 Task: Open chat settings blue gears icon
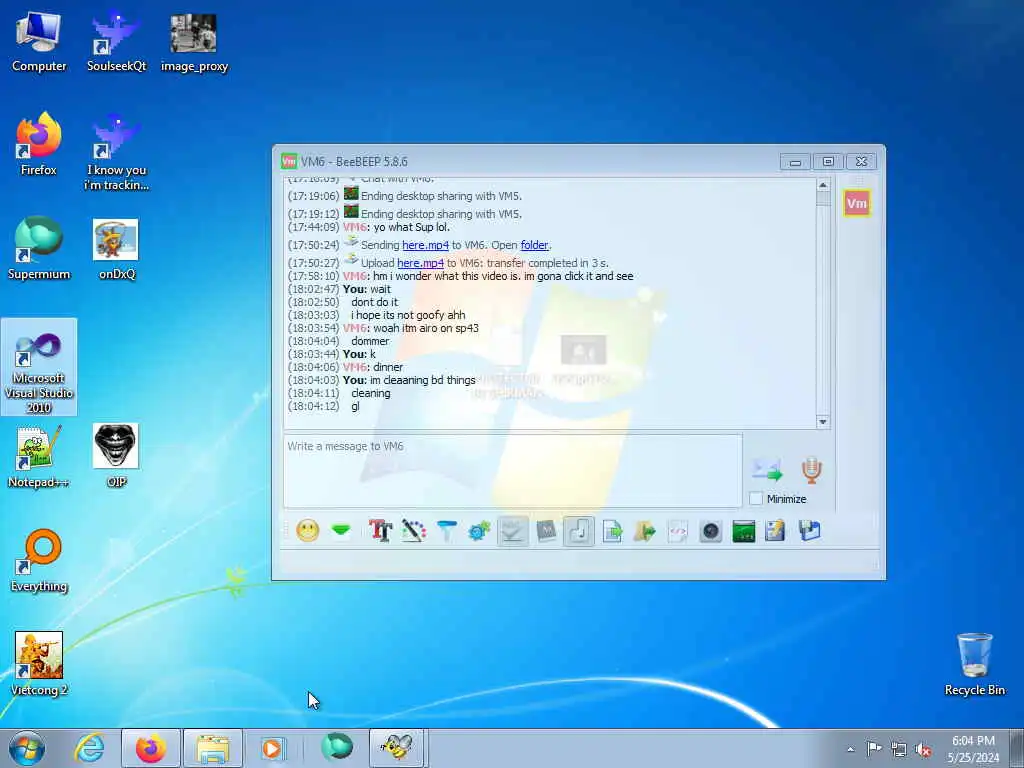479,530
